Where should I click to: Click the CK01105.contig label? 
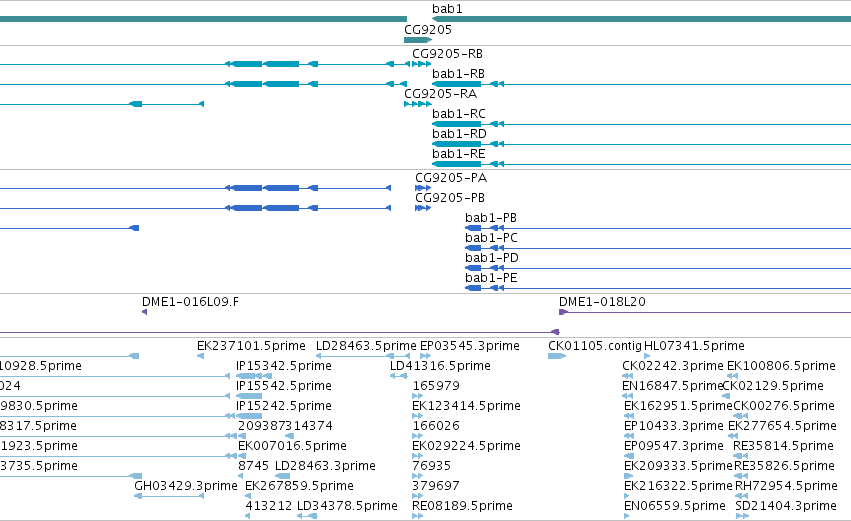(x=595, y=346)
